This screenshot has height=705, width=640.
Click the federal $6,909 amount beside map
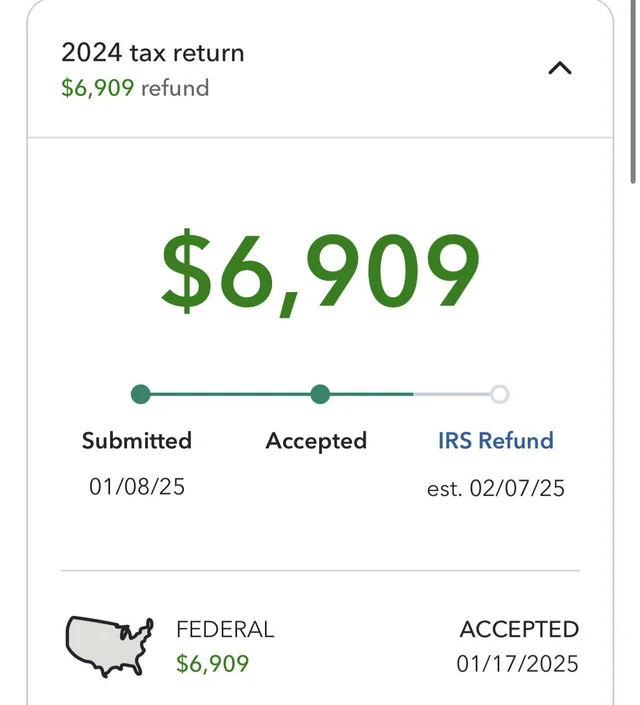pyautogui.click(x=212, y=663)
